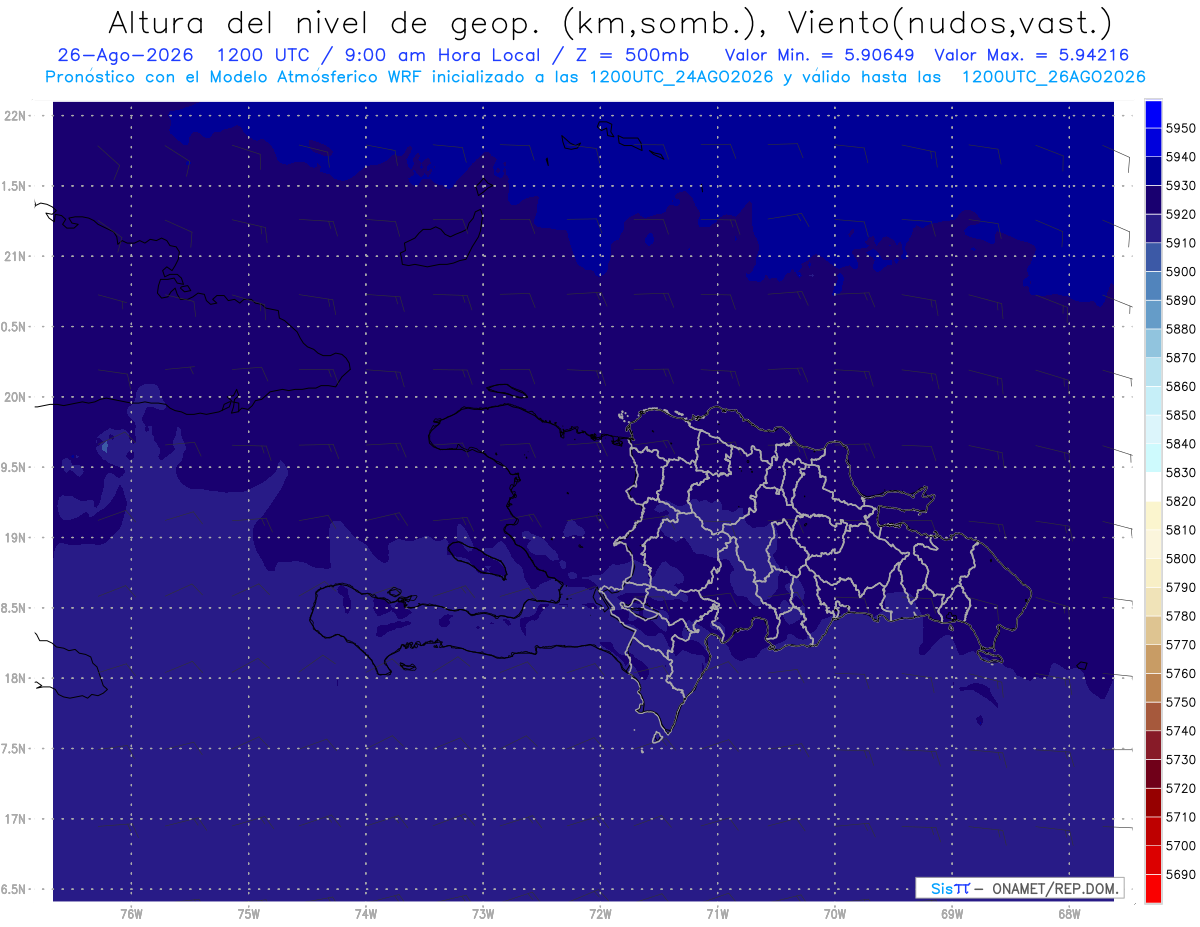Click the '5750' legend value
Viewport: 1200px width, 927px height.
[x=1181, y=702]
